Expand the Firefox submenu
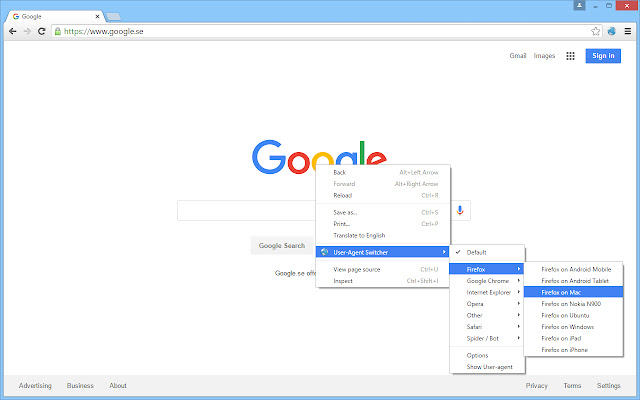Viewport: 640px width, 400px height. pyautogui.click(x=487, y=269)
